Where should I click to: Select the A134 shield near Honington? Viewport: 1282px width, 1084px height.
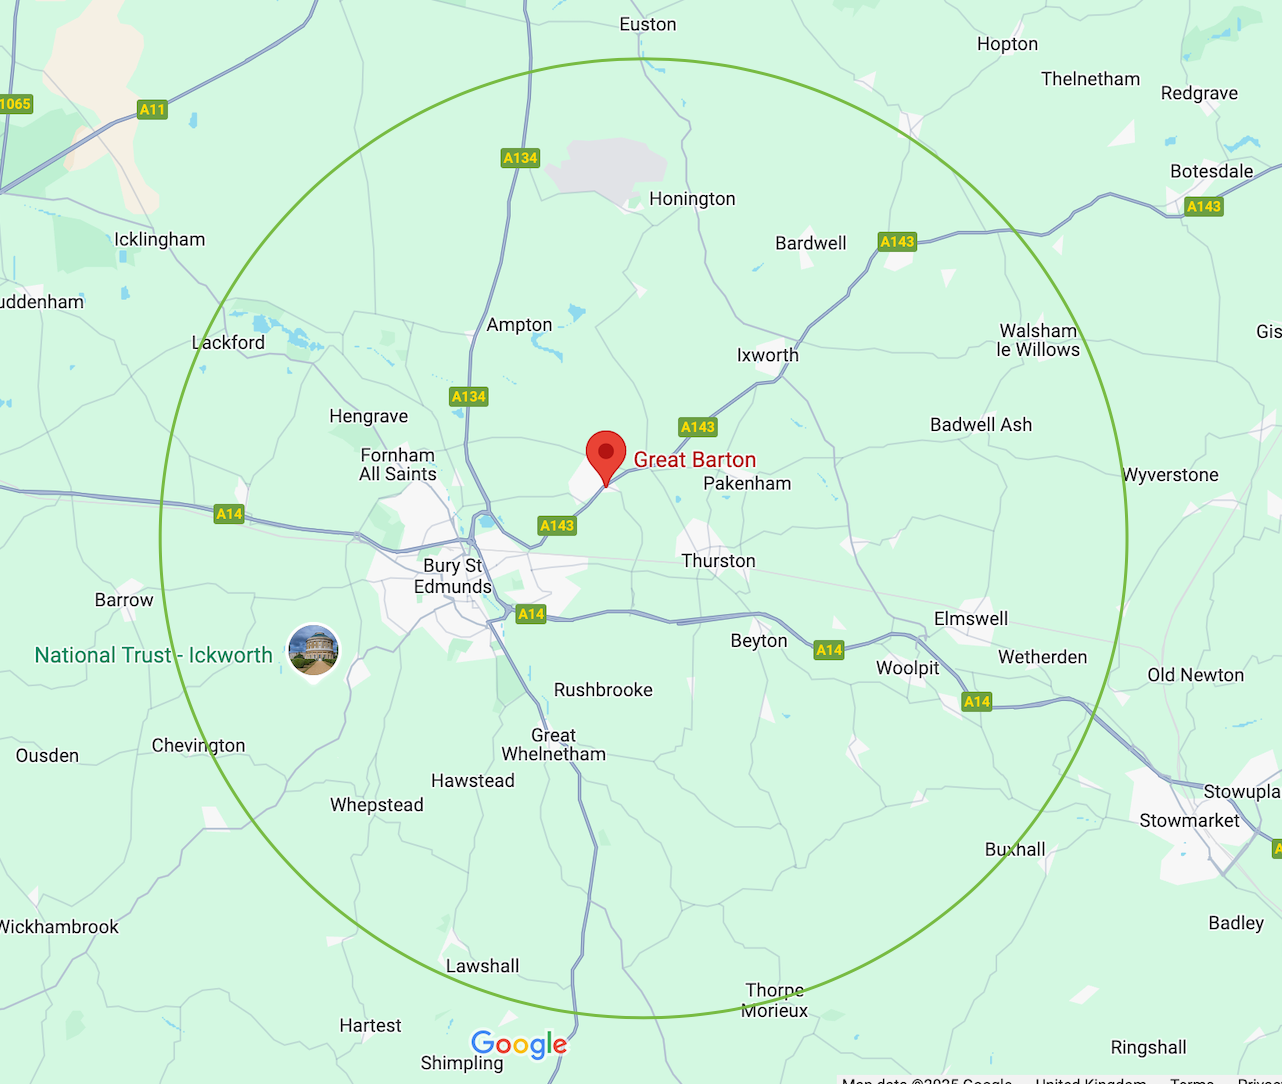click(x=520, y=158)
